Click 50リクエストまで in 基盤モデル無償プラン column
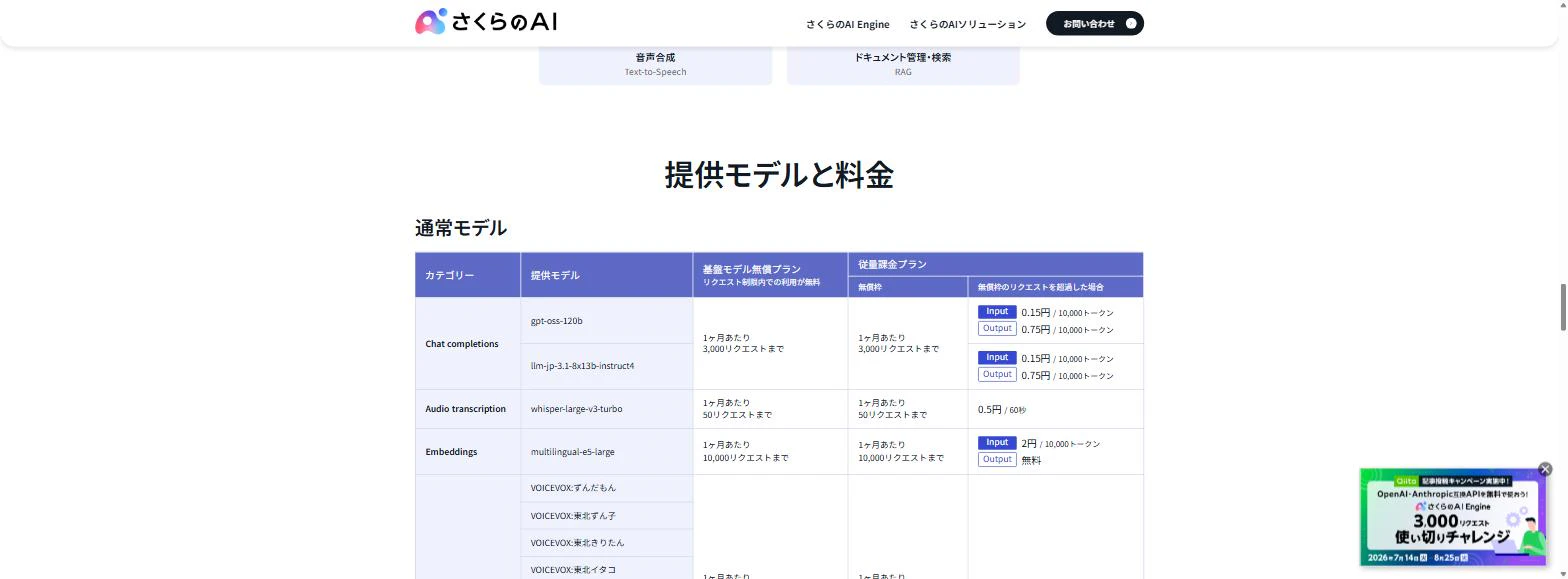This screenshot has height=579, width=1568. coord(737,415)
